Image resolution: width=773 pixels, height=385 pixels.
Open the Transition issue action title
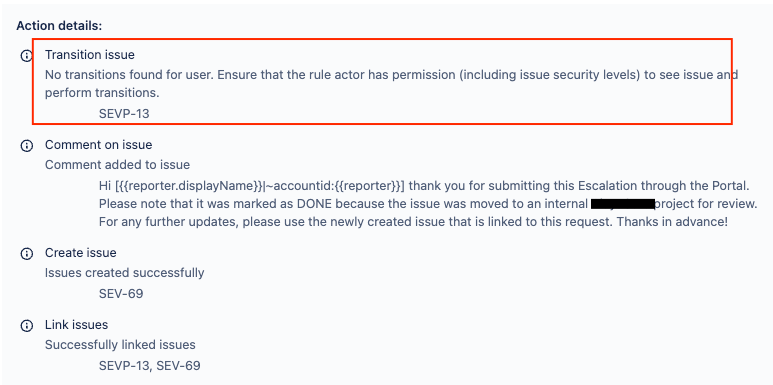coord(90,55)
